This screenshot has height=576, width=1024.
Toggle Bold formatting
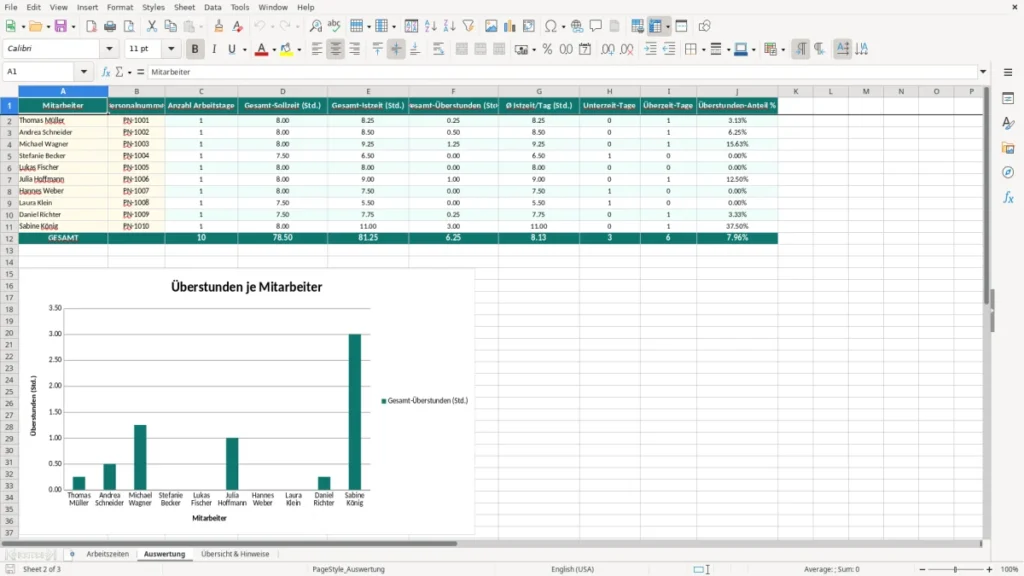pyautogui.click(x=195, y=49)
